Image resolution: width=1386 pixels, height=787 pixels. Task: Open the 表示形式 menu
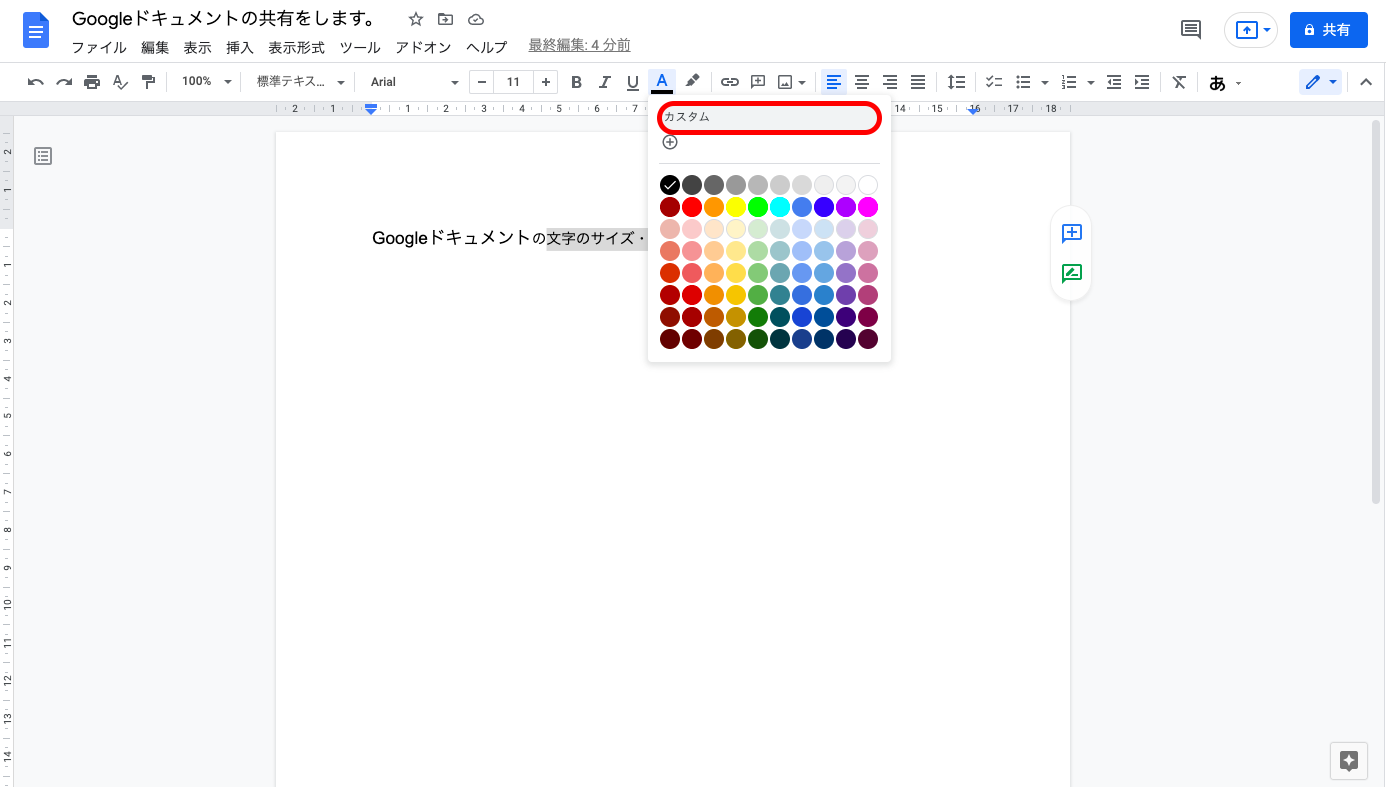point(296,47)
